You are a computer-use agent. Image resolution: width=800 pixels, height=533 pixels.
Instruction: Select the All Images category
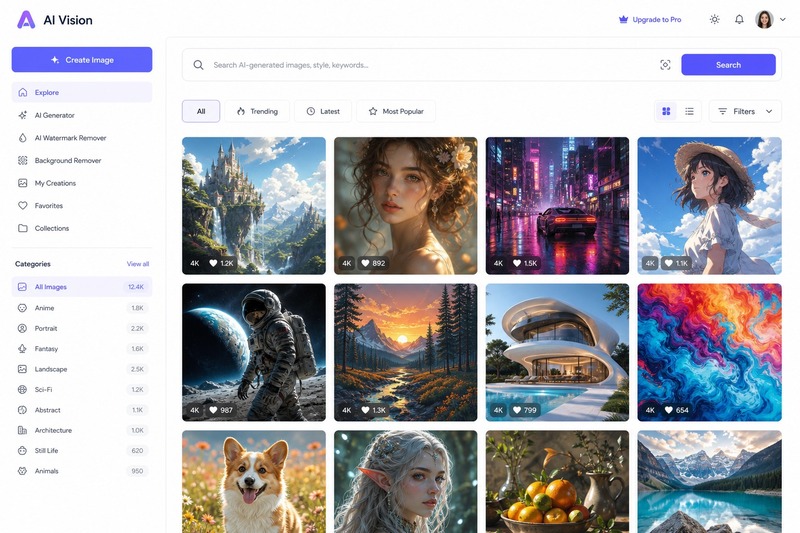82,287
